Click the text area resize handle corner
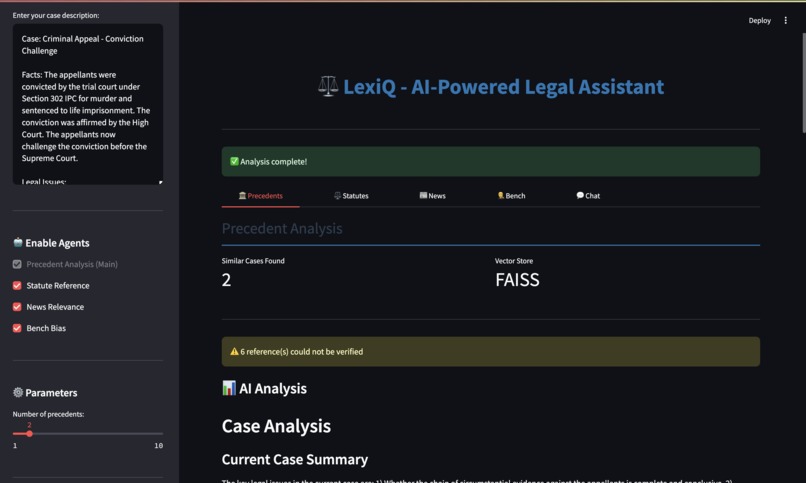The image size is (806, 483). pyautogui.click(x=160, y=182)
